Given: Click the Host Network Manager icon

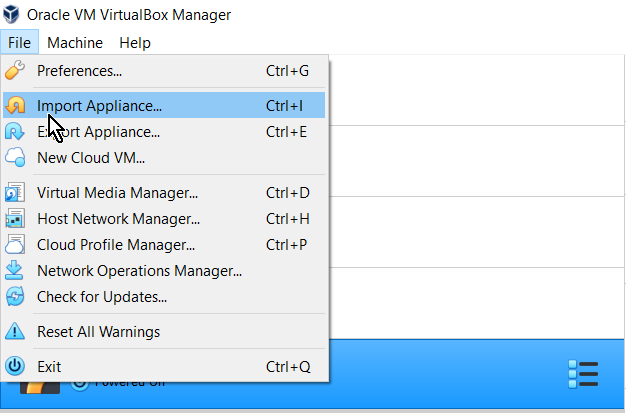Looking at the screenshot, I should click(x=15, y=218).
